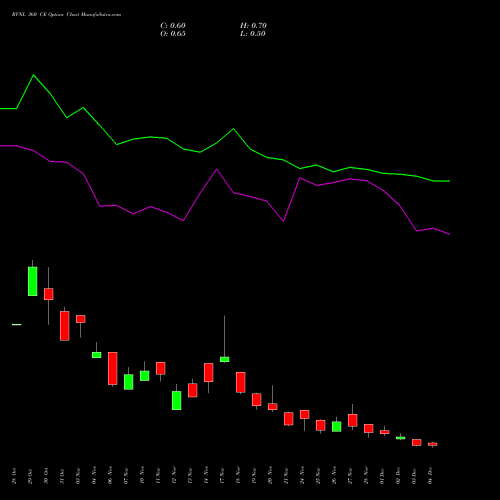Image resolution: width=500 pixels, height=500 pixels.
Task: Select the low value 'L: 0.50'
Action: coord(253,34)
